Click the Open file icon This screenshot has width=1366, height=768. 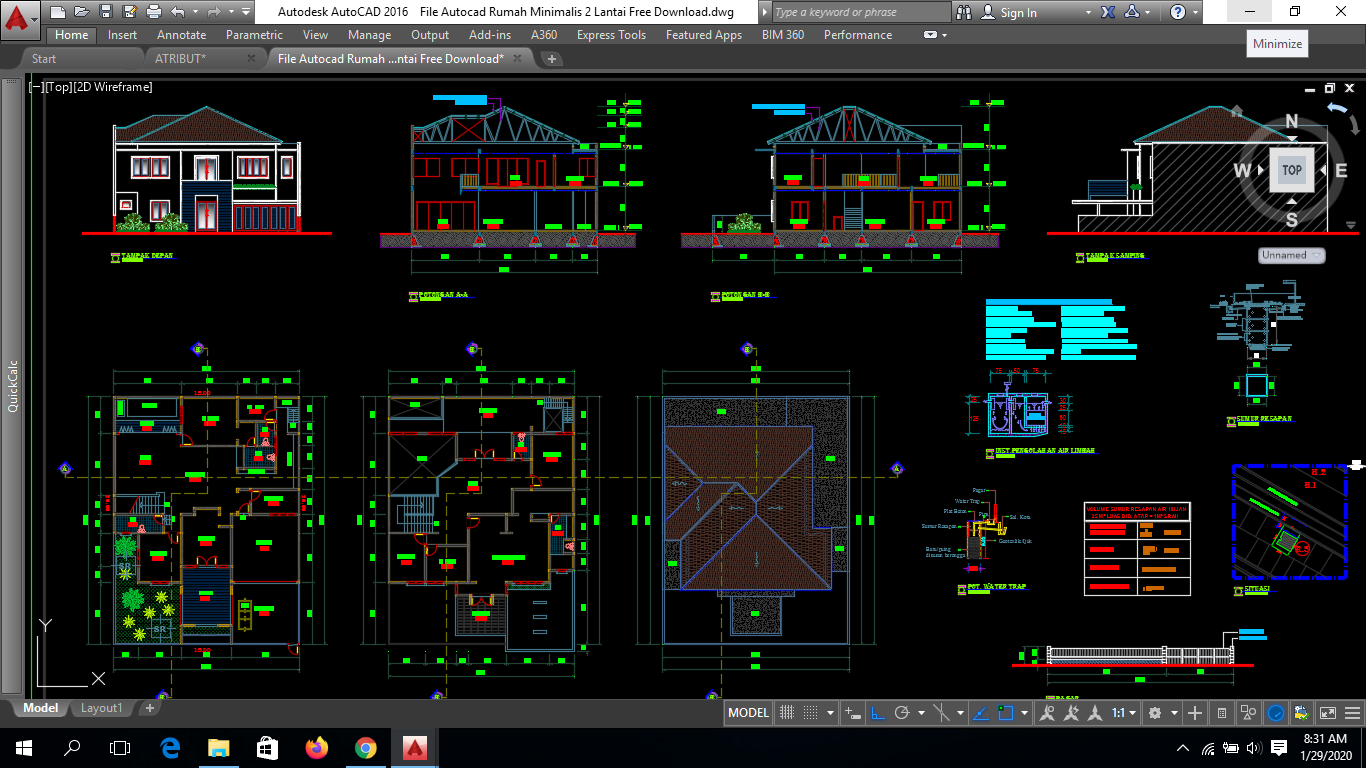[x=82, y=12]
